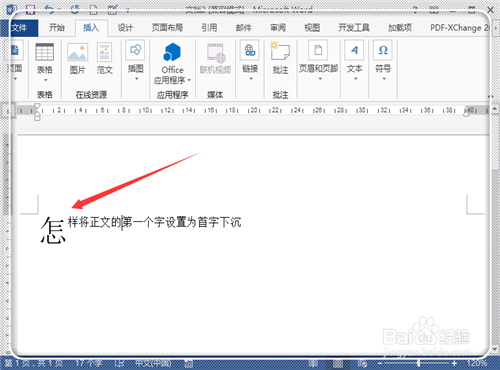This screenshot has width=500, height=370.
Task: Click the Redo icon in quick access toolbar
Action: 75,9
